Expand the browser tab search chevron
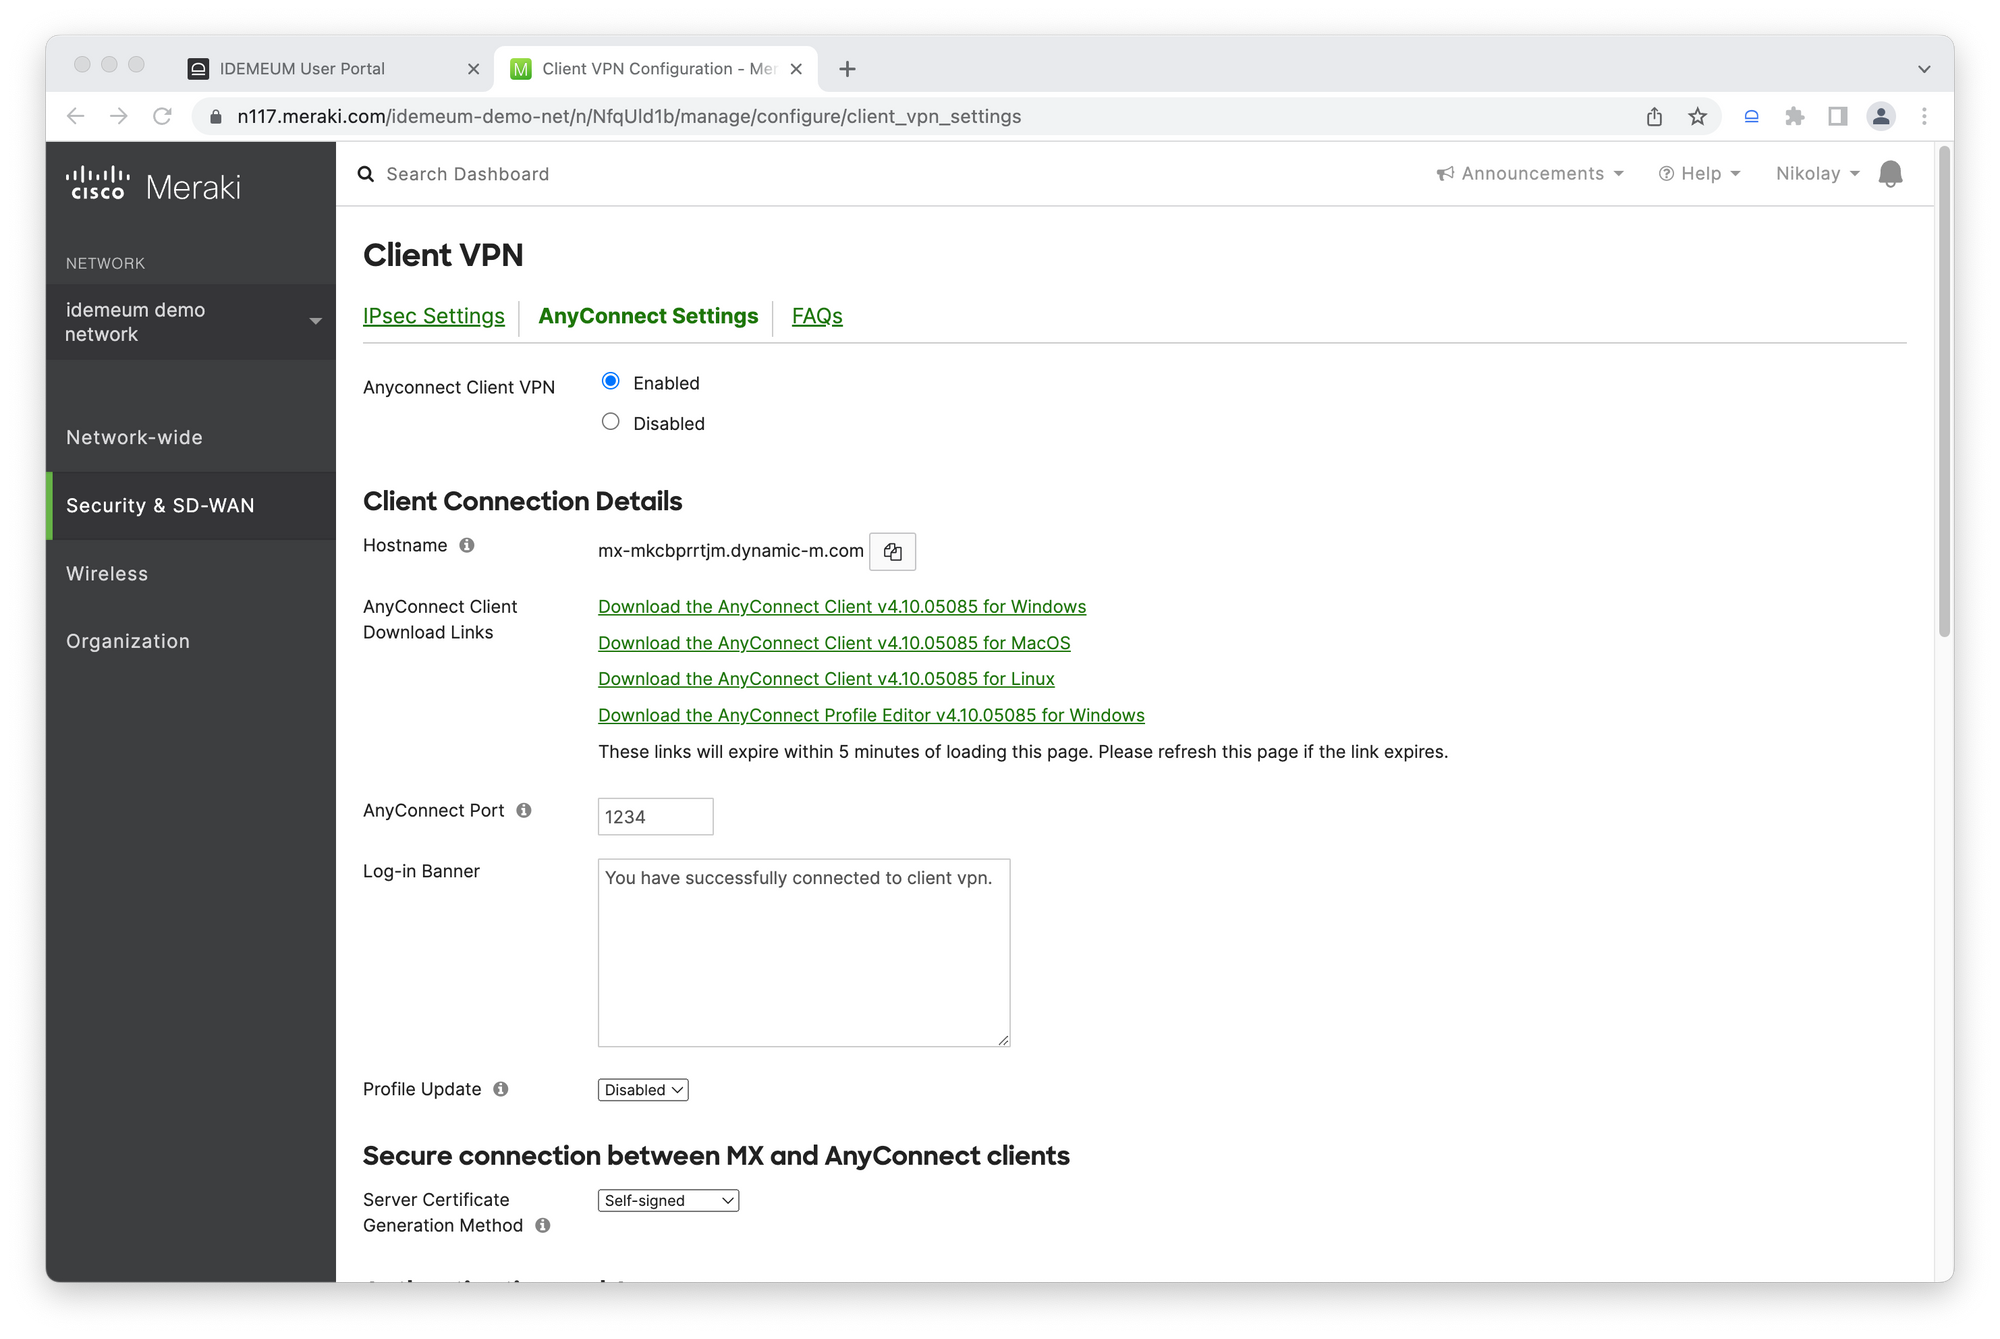This screenshot has width=2000, height=1339. click(x=1924, y=69)
